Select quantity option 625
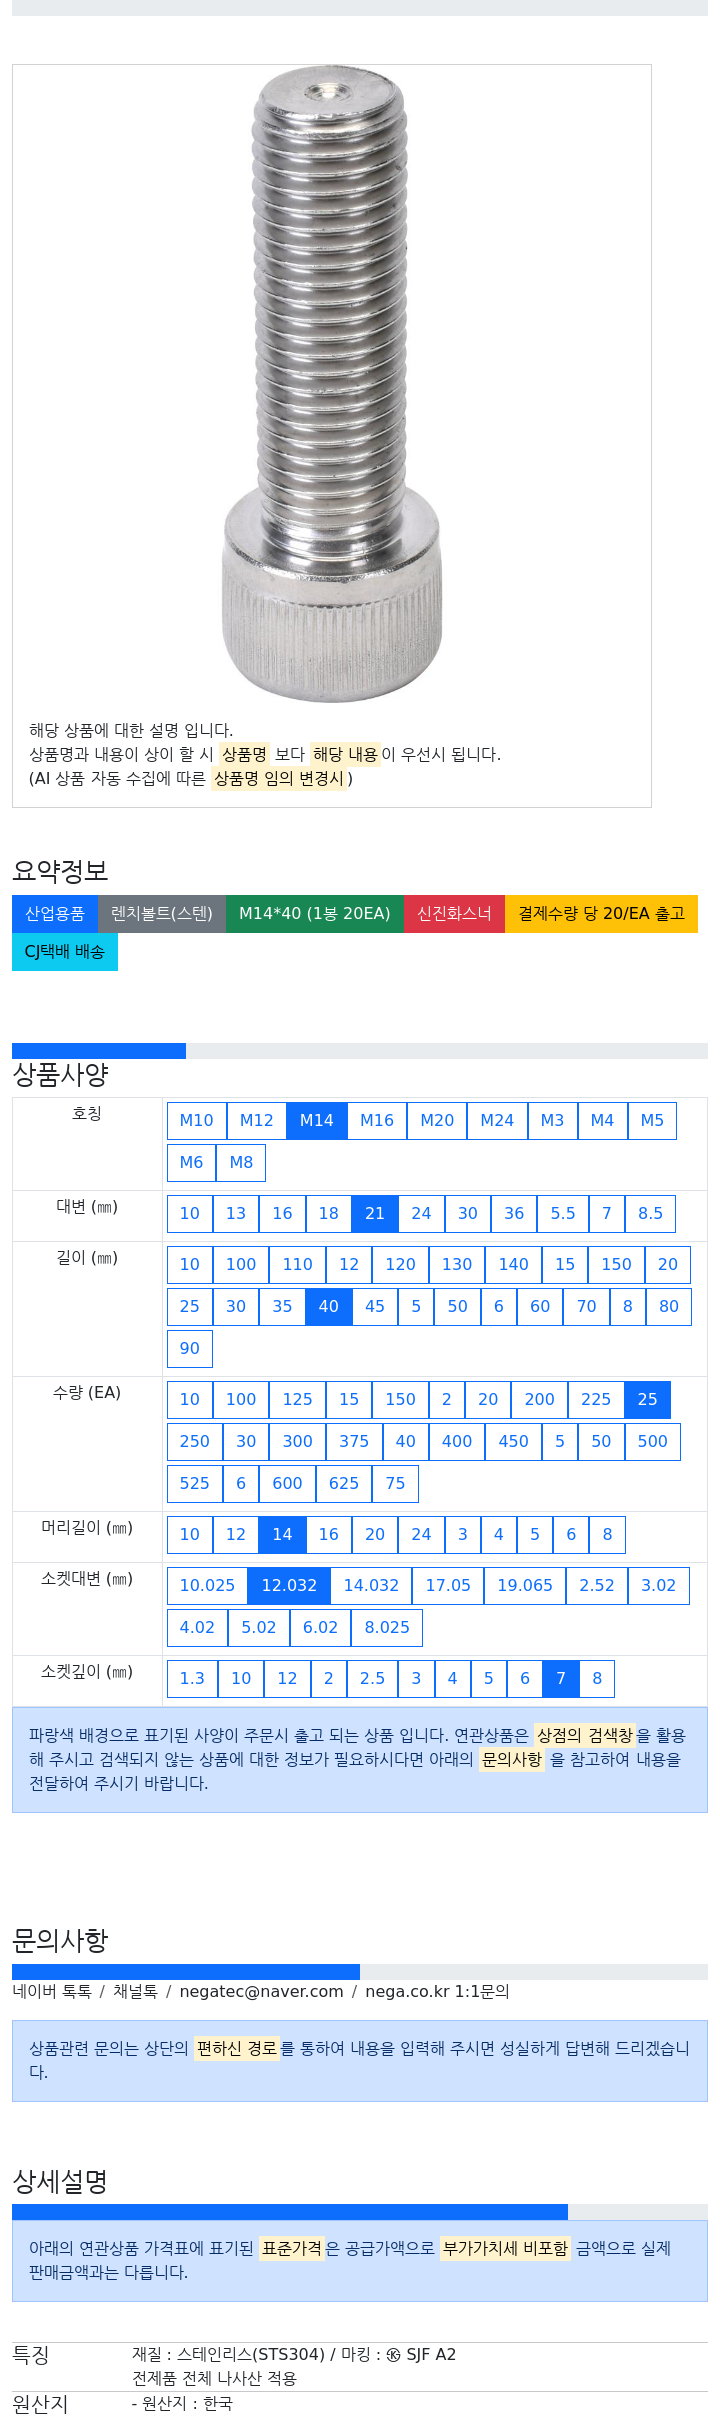Image resolution: width=720 pixels, height=2424 pixels. [x=344, y=1484]
